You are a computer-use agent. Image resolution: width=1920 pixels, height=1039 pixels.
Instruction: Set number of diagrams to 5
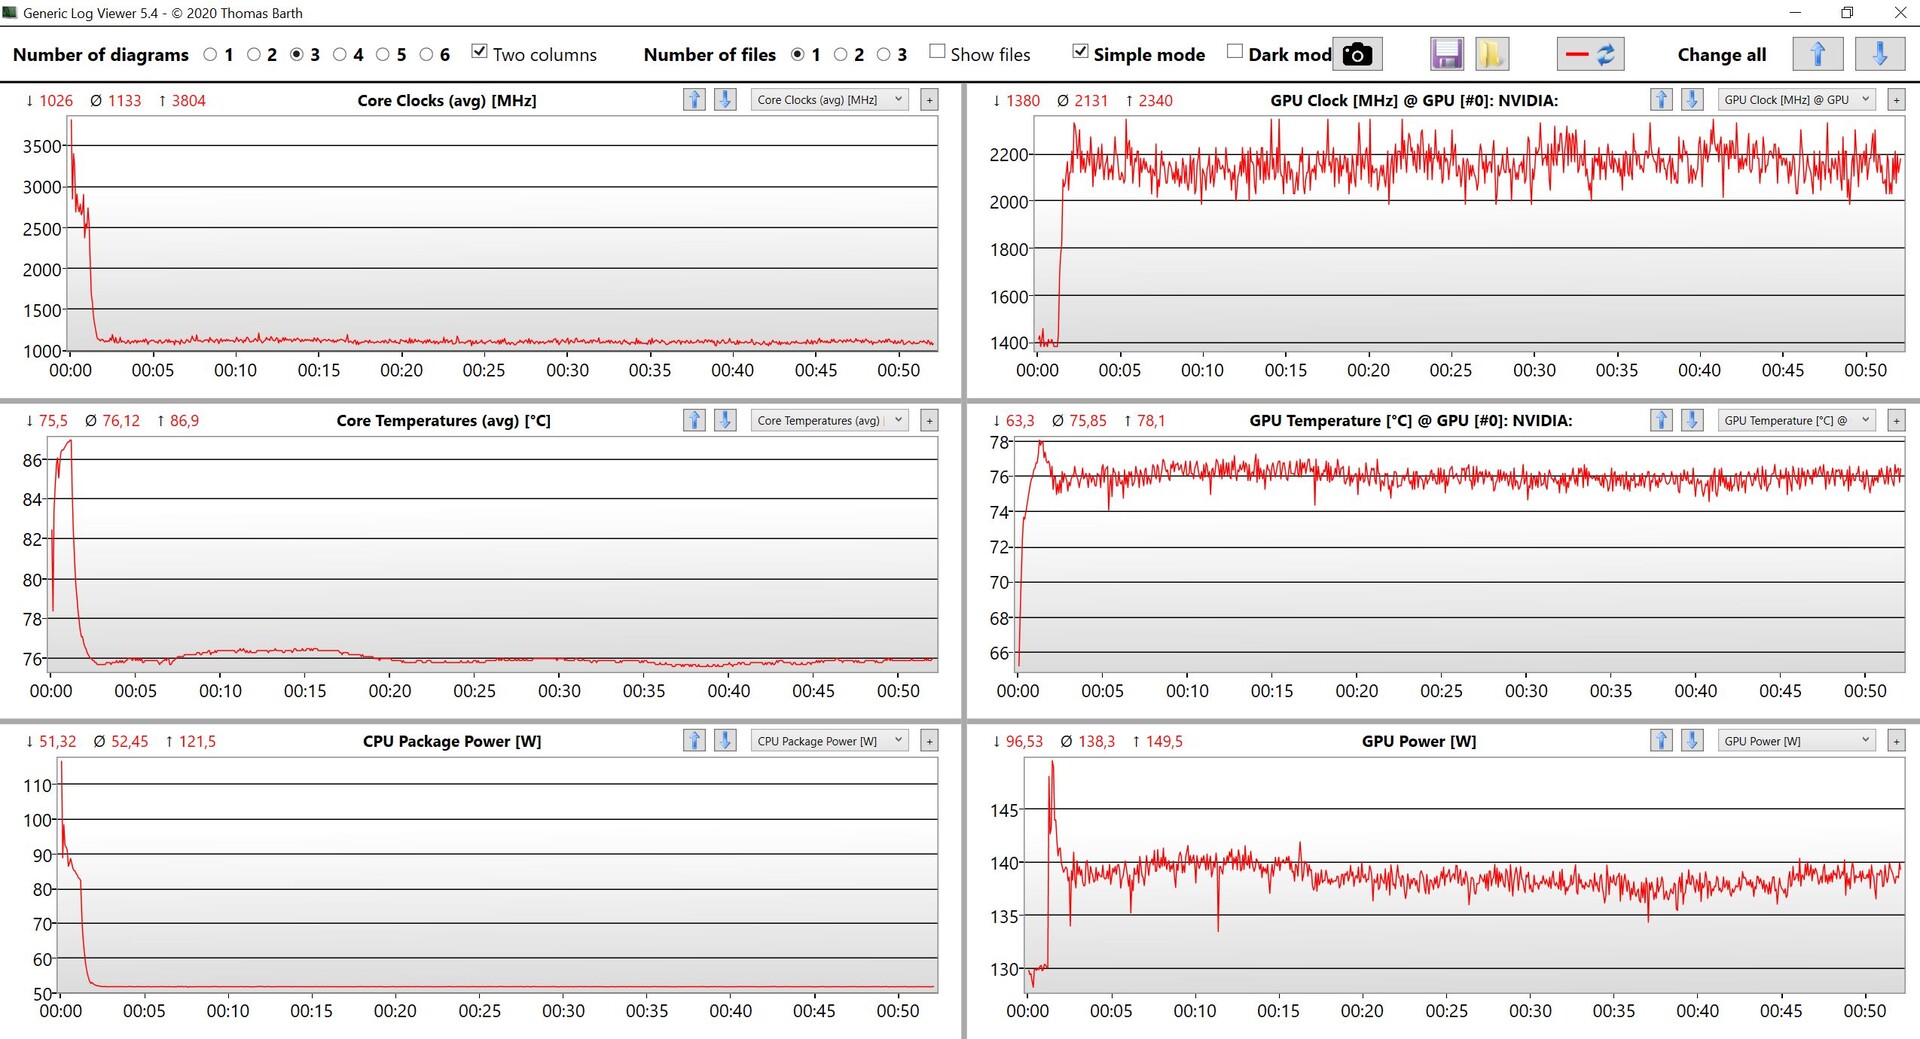coord(383,54)
